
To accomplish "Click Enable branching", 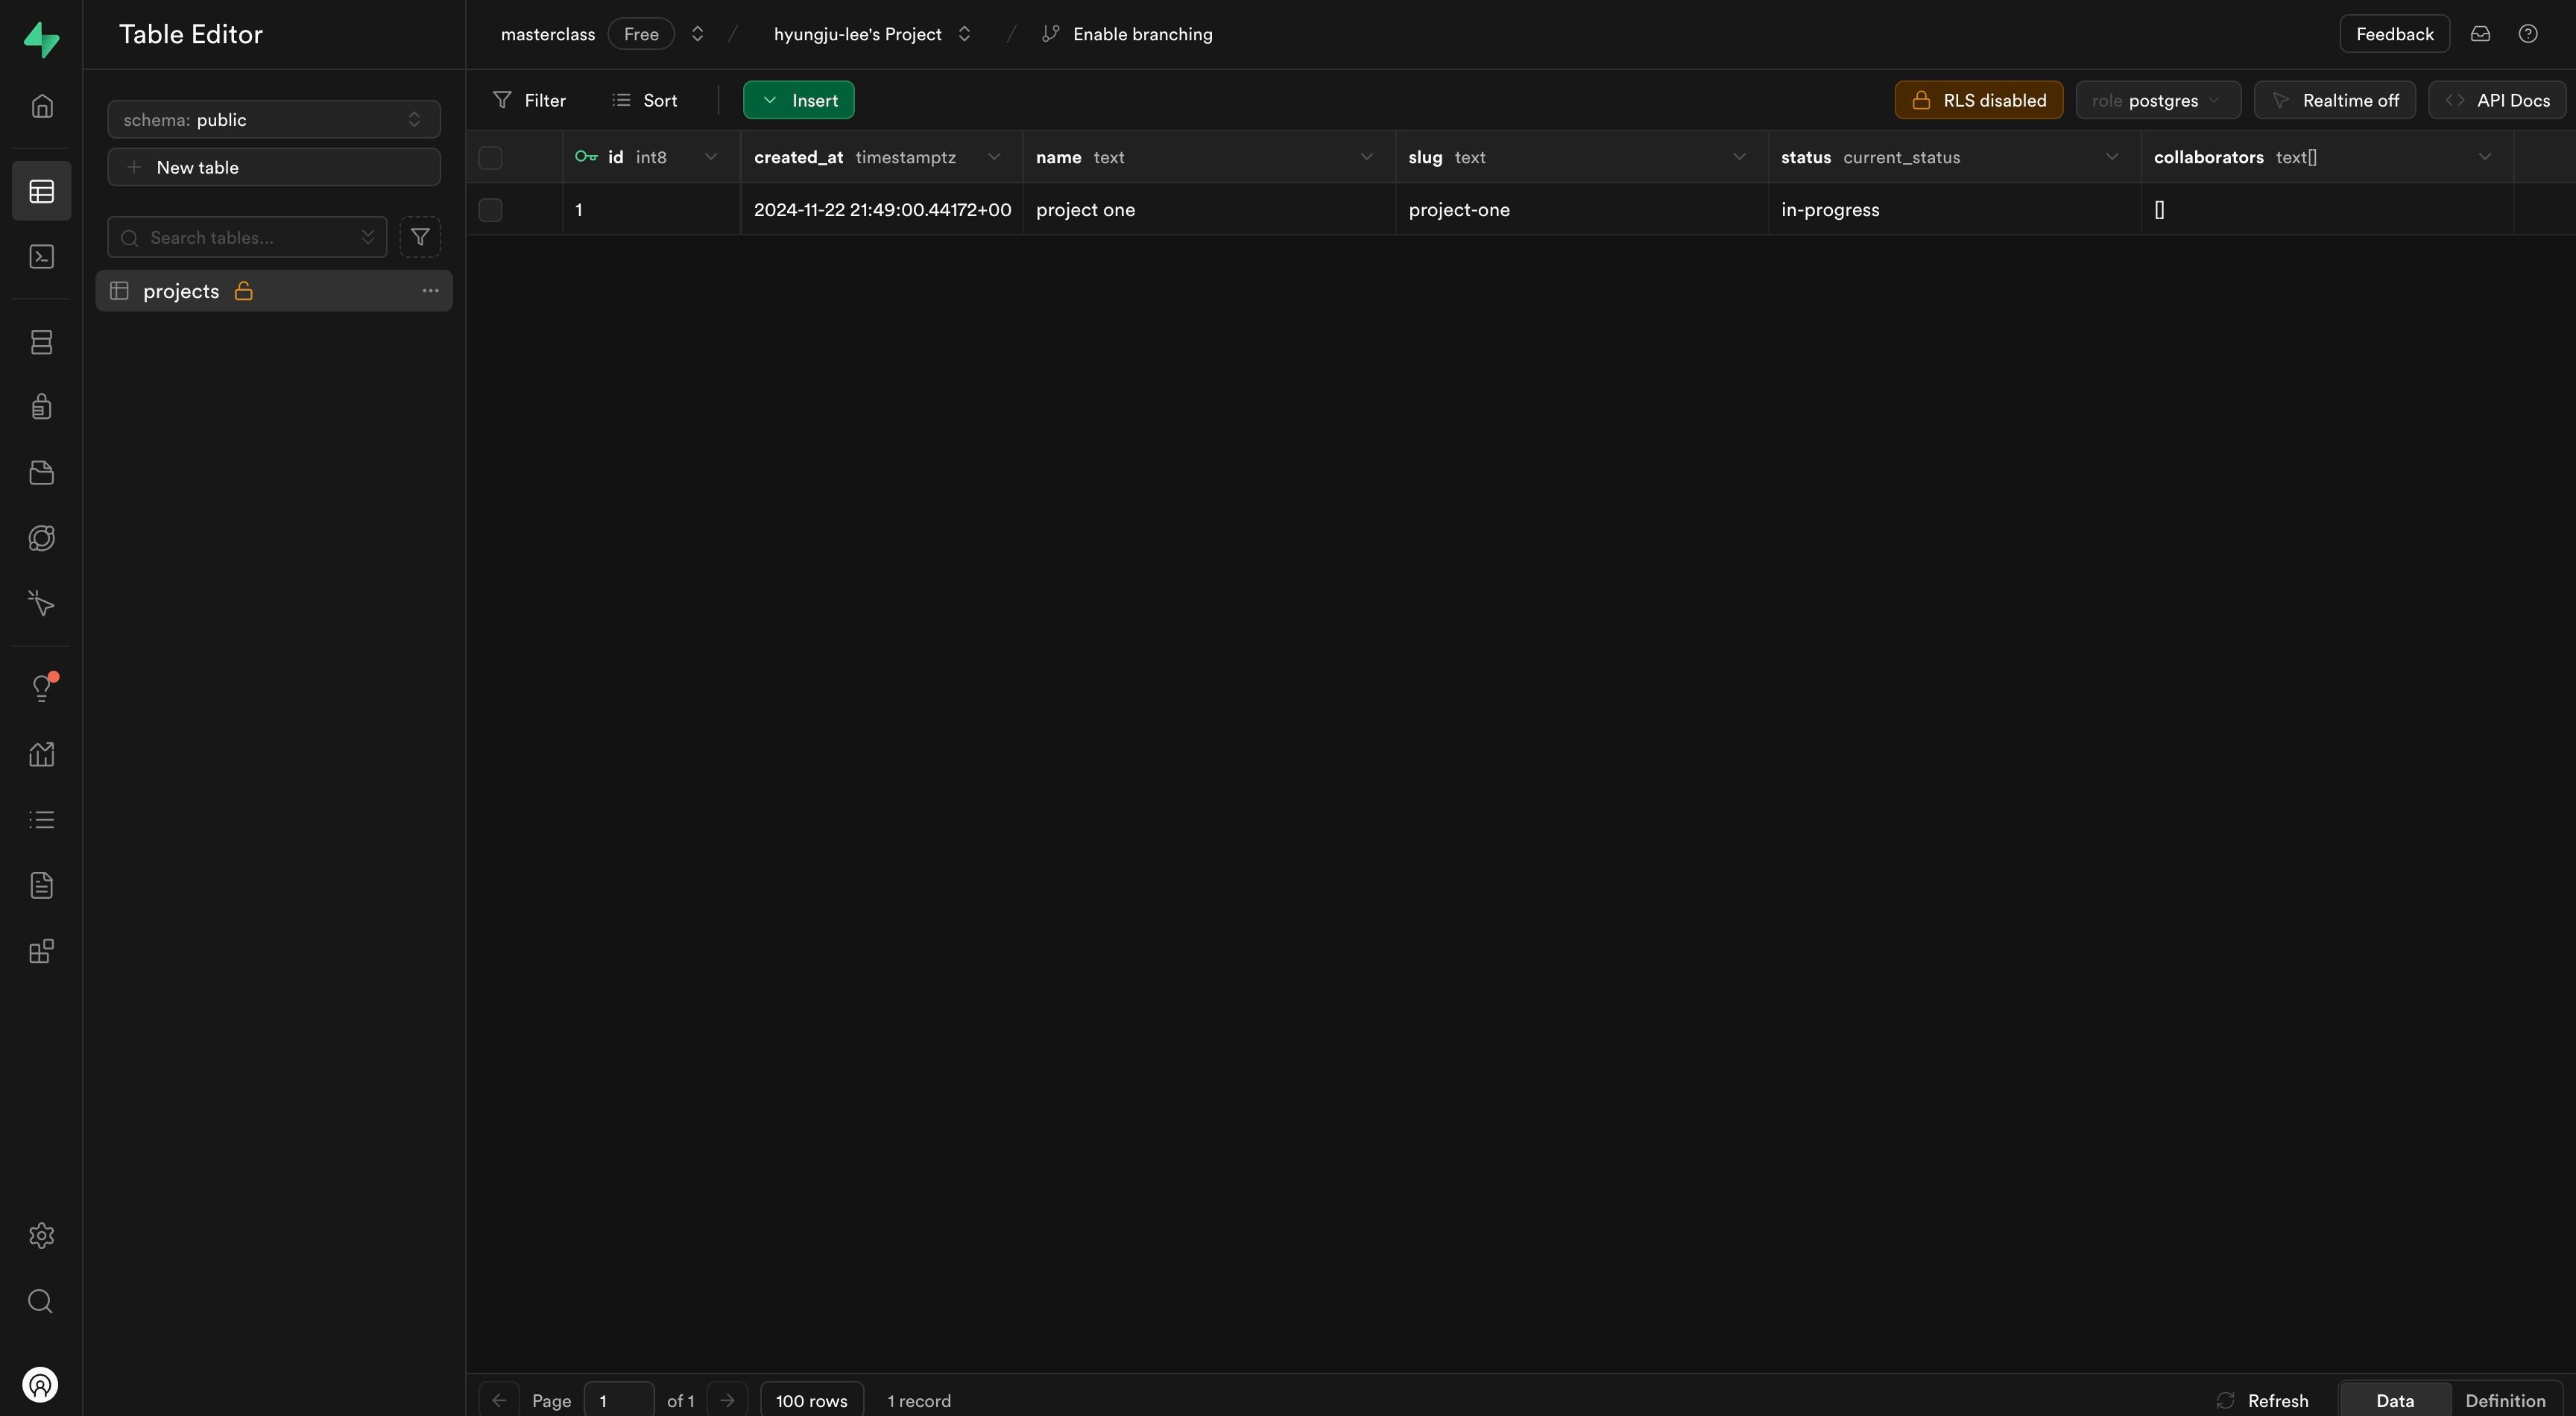I will coord(1127,34).
